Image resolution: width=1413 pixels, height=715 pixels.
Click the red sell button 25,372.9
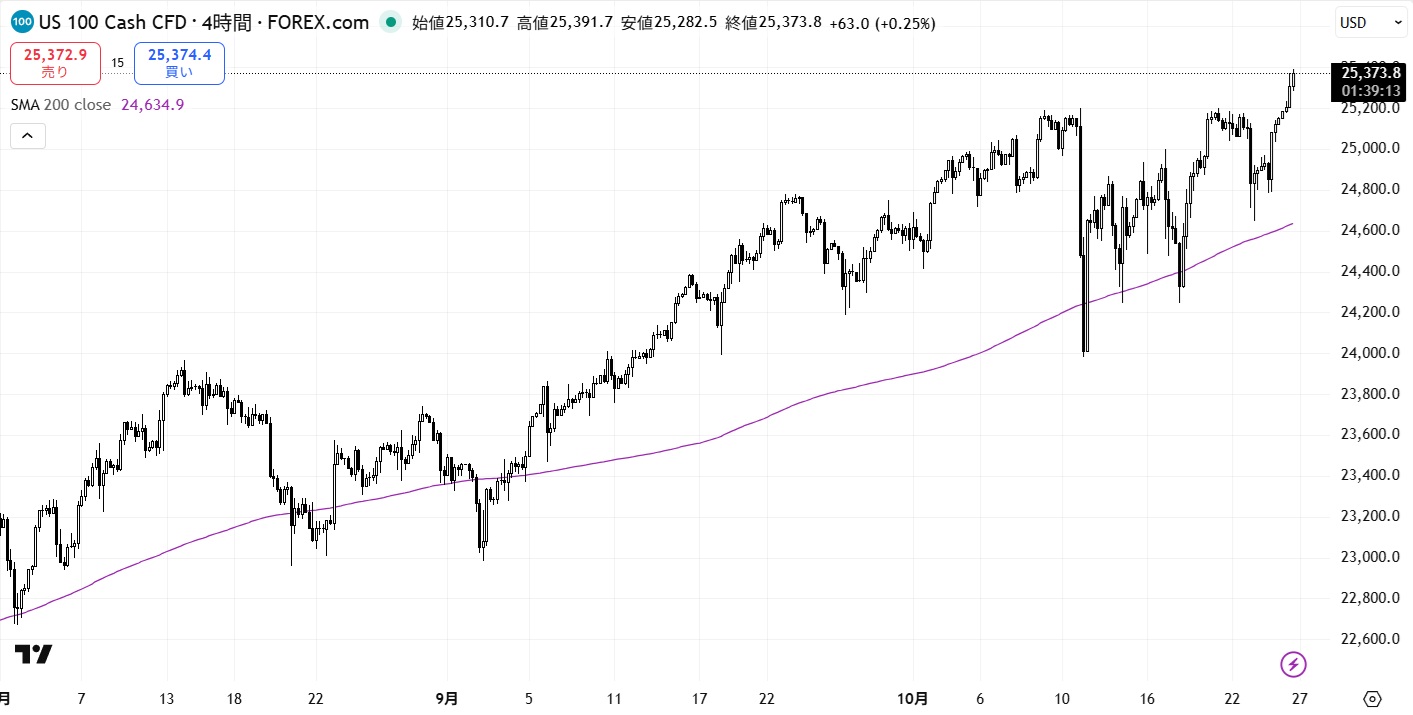[55, 63]
